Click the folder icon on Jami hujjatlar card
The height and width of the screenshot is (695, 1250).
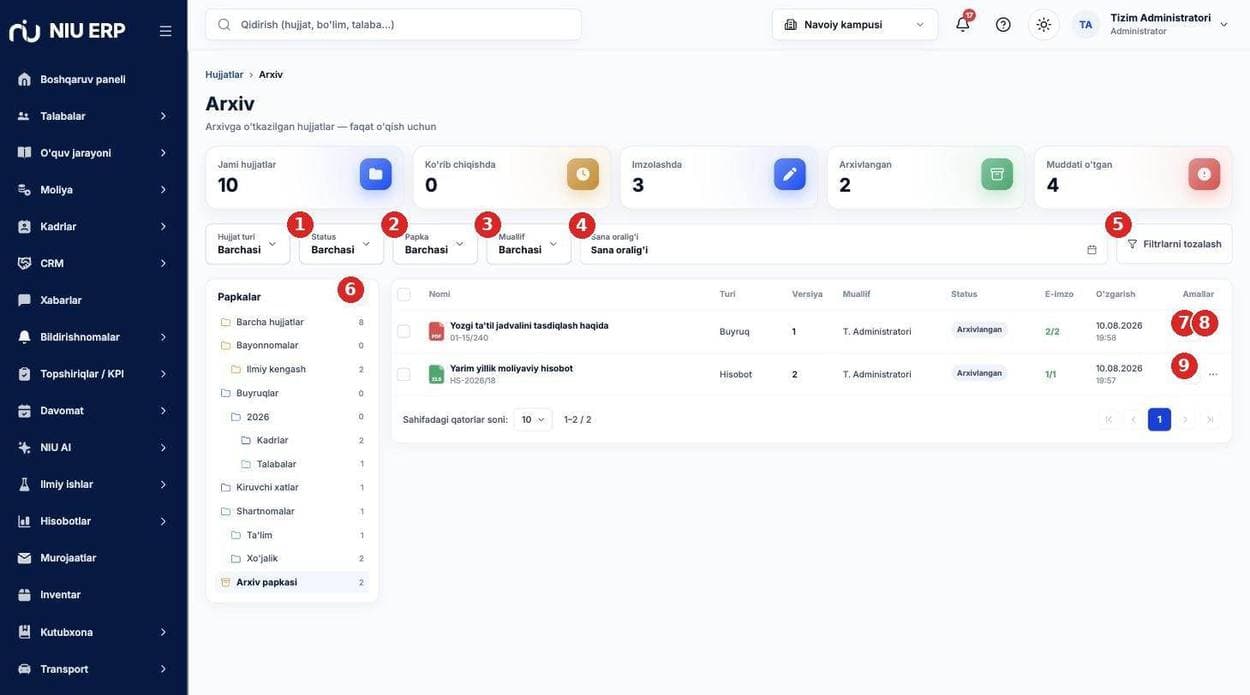[x=376, y=174]
